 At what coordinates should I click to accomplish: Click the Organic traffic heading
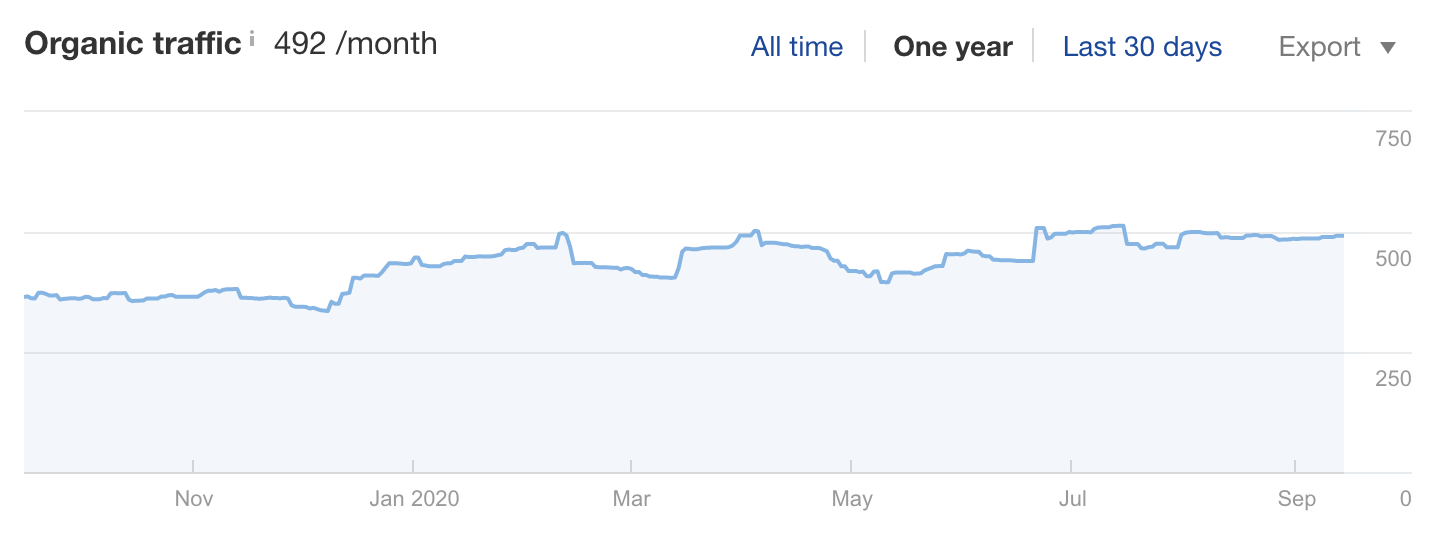click(x=133, y=44)
